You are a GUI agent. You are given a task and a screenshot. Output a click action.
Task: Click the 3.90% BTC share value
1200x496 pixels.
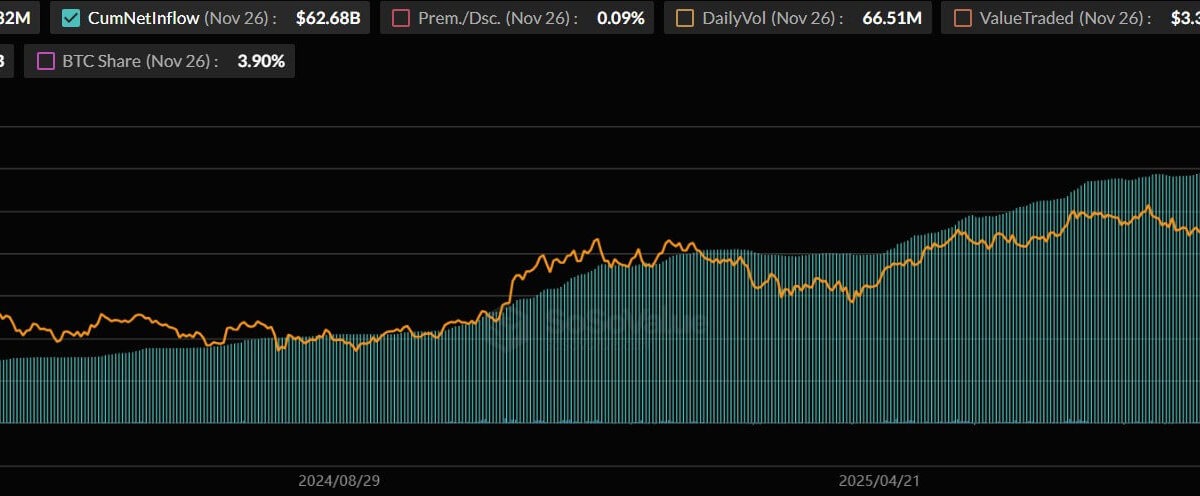(x=260, y=61)
